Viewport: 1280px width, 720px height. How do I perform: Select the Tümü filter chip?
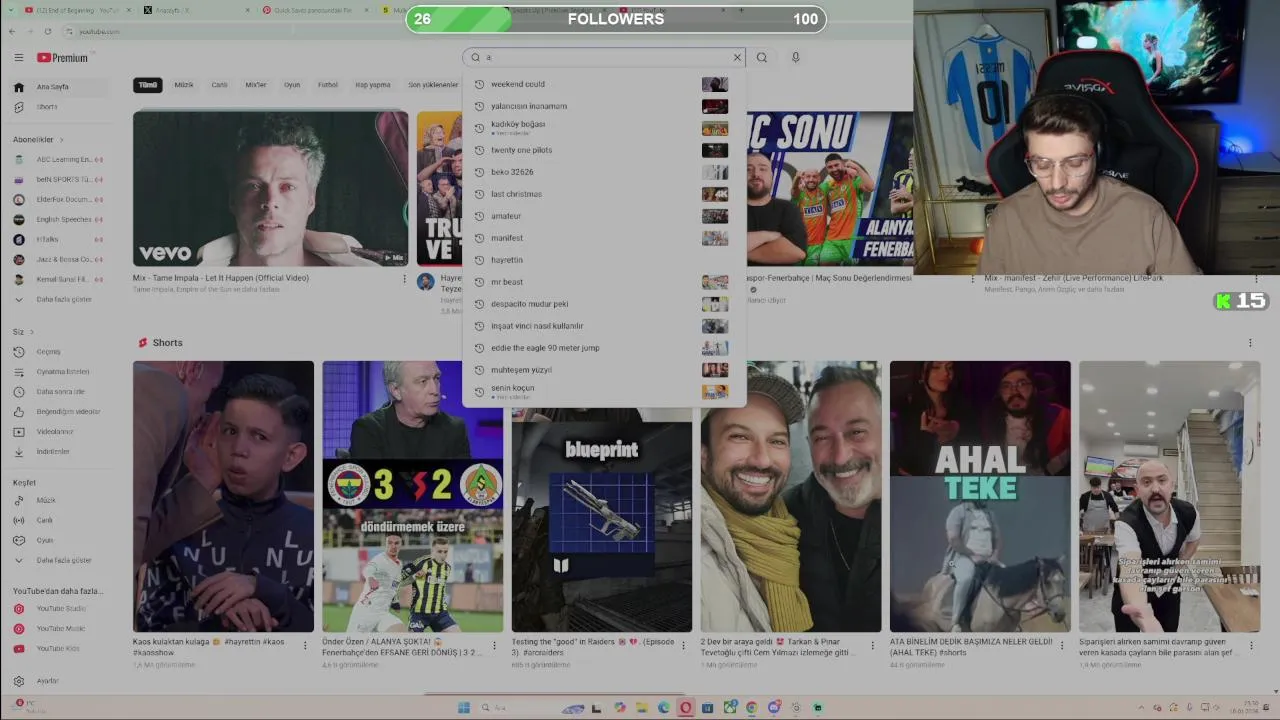point(148,85)
